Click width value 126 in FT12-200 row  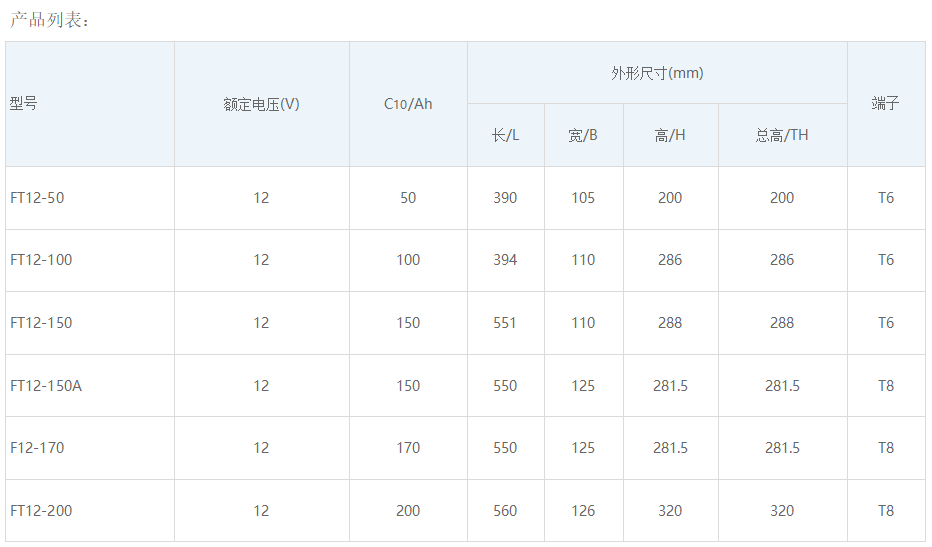tap(583, 511)
